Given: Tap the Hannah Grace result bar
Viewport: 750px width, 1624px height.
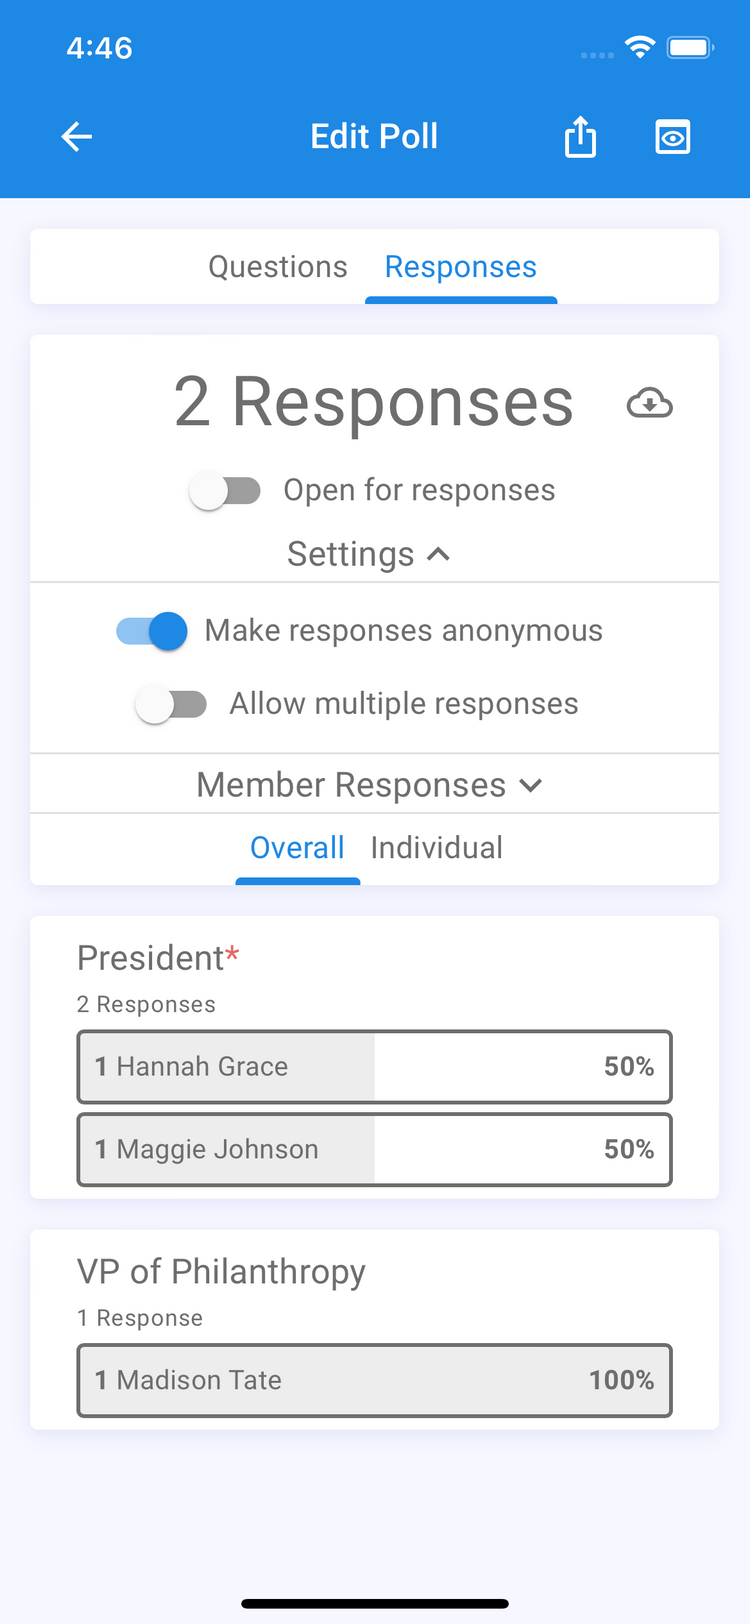Looking at the screenshot, I should point(374,1067).
